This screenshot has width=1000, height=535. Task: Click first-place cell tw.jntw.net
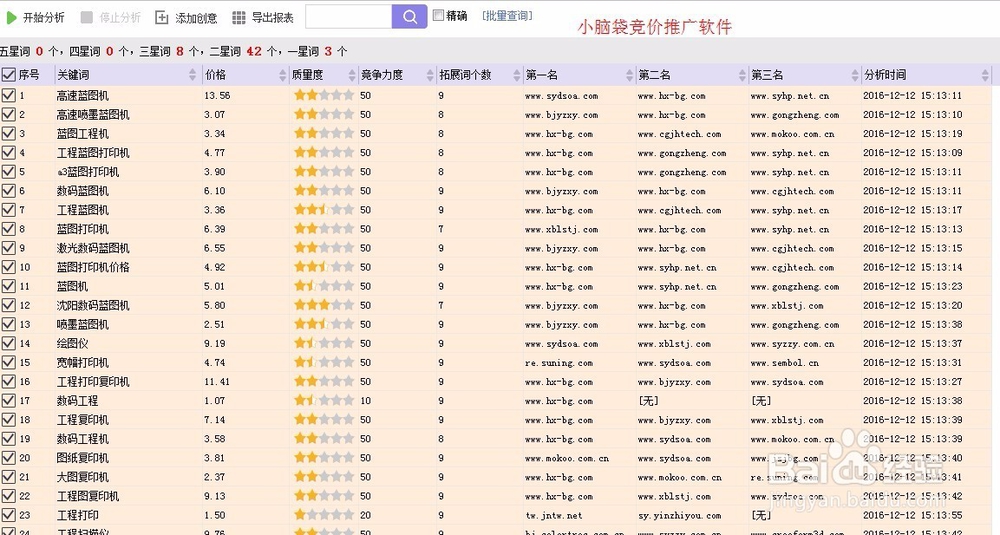pos(554,515)
